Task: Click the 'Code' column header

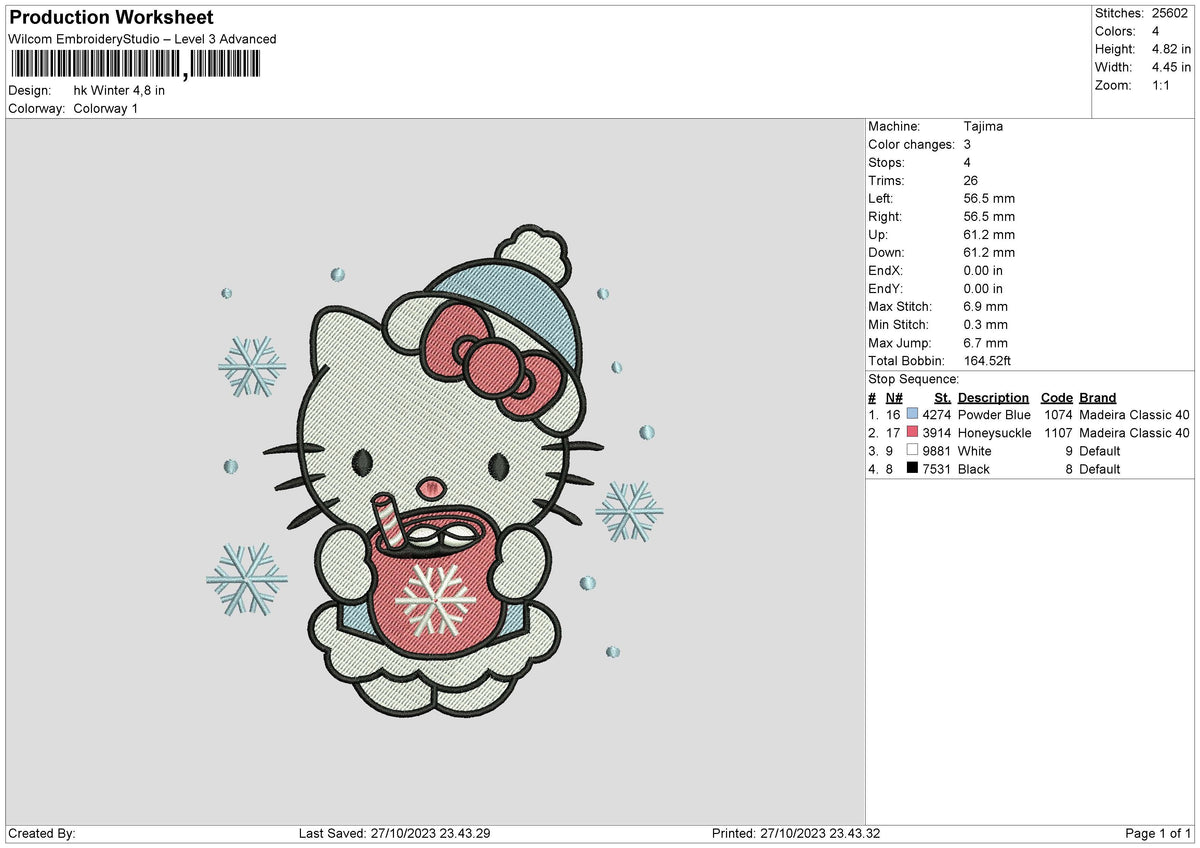Action: pos(1056,397)
